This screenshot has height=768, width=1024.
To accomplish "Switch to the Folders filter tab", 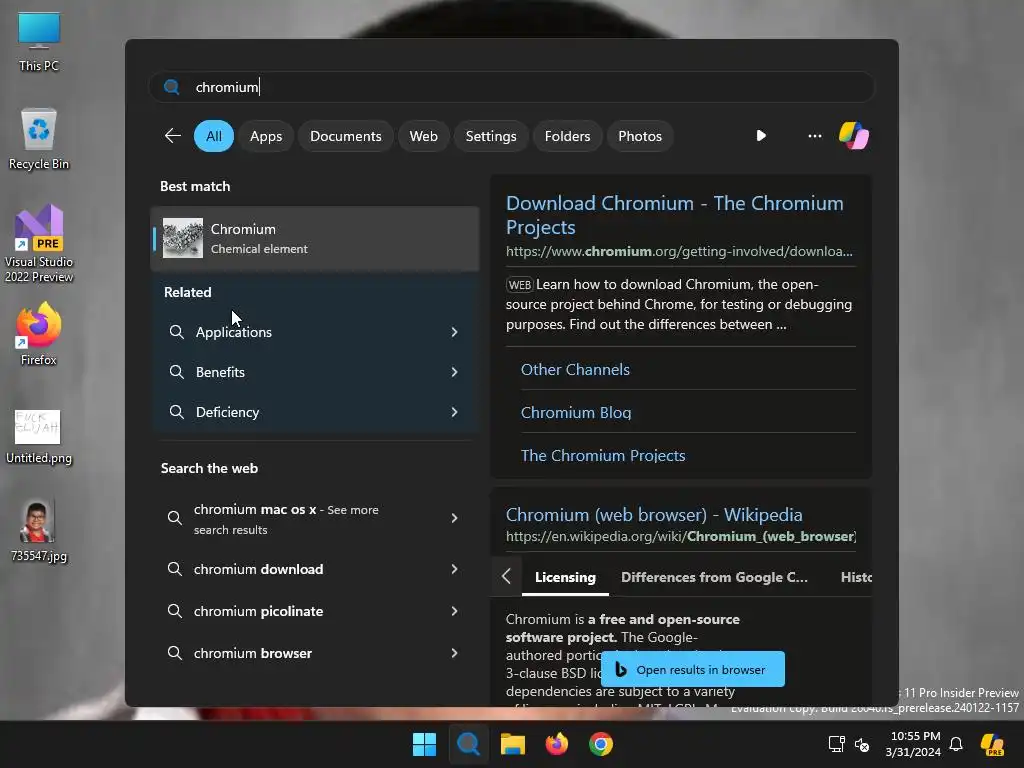I will tap(567, 136).
